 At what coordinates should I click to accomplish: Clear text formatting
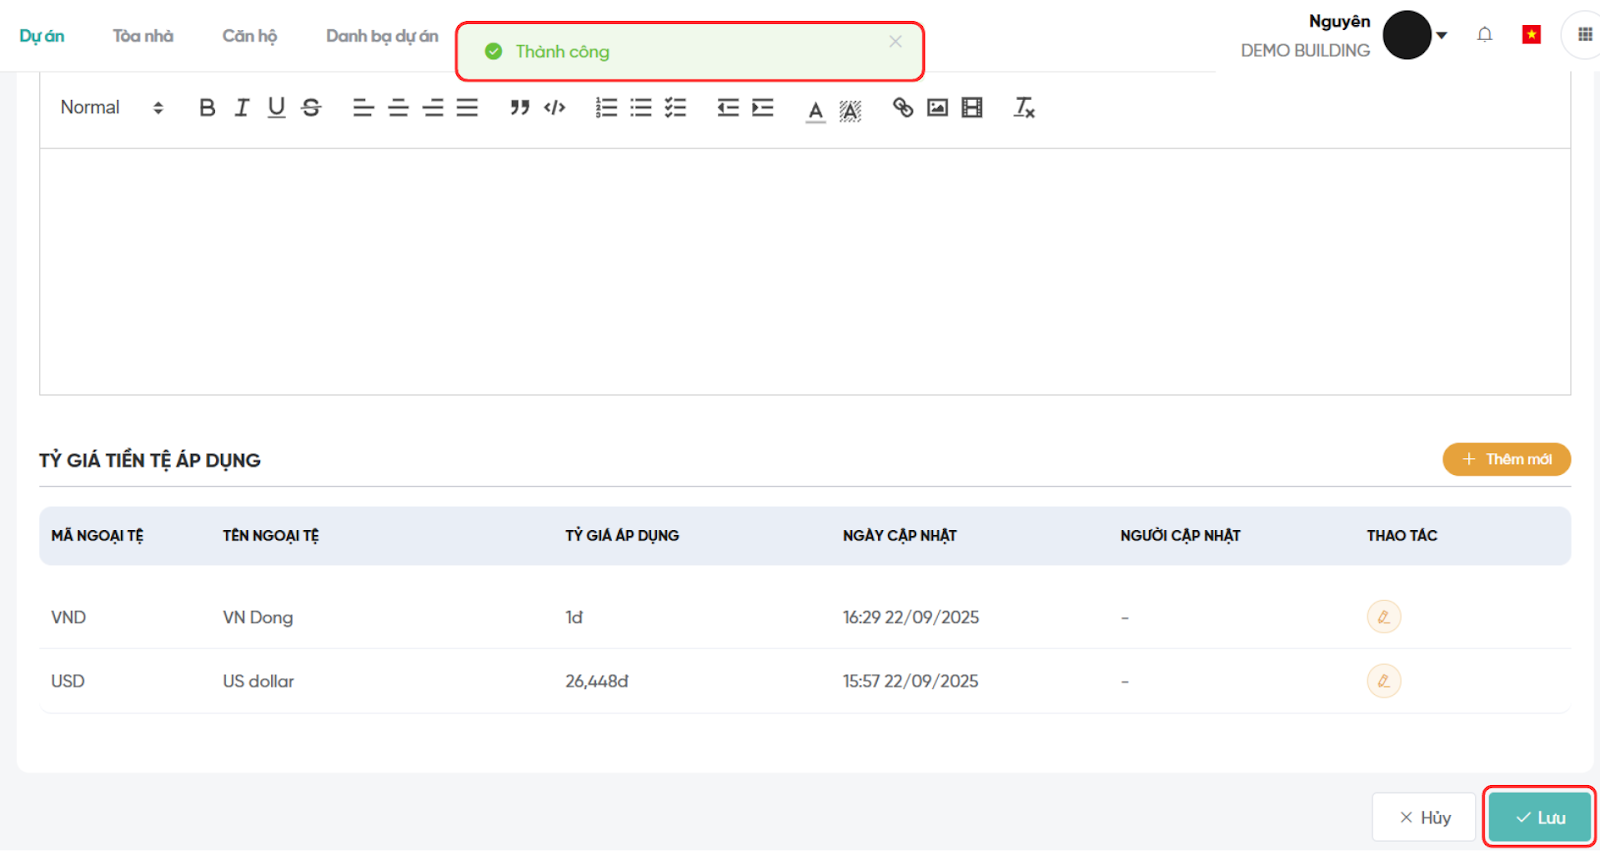coord(1024,108)
